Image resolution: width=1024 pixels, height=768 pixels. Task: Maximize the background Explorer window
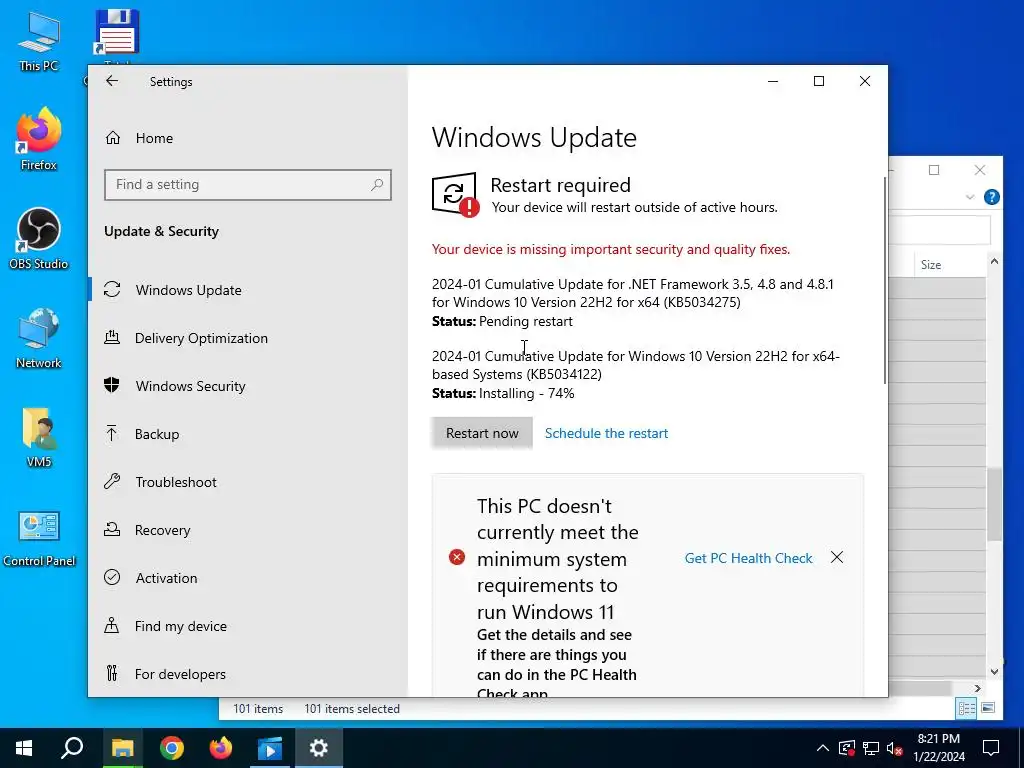pos(934,170)
